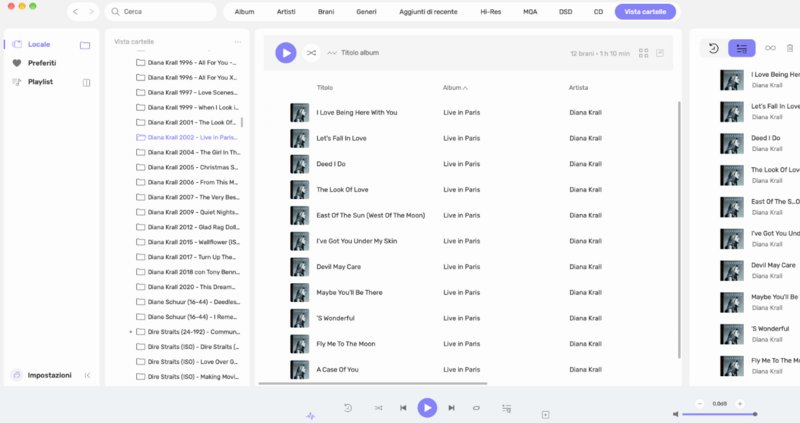Click the replay history icon in player bar
Image resolution: width=800 pixels, height=423 pixels.
(348, 408)
